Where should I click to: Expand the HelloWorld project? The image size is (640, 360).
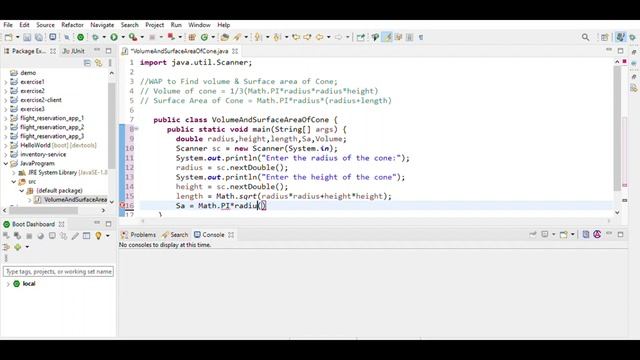point(6,145)
